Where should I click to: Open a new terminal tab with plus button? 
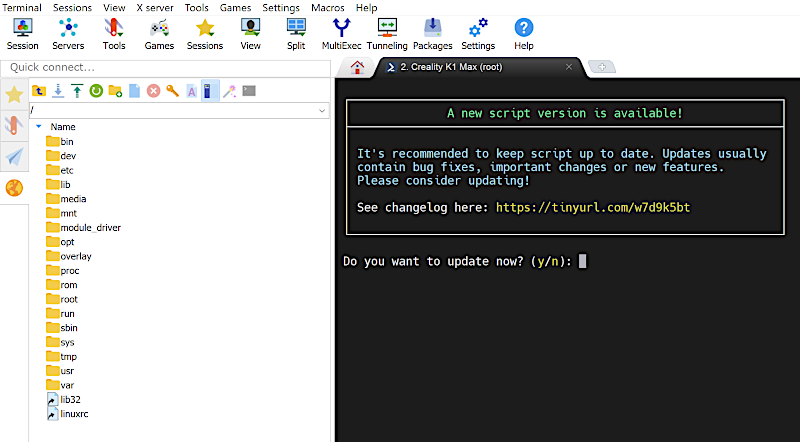[x=602, y=67]
